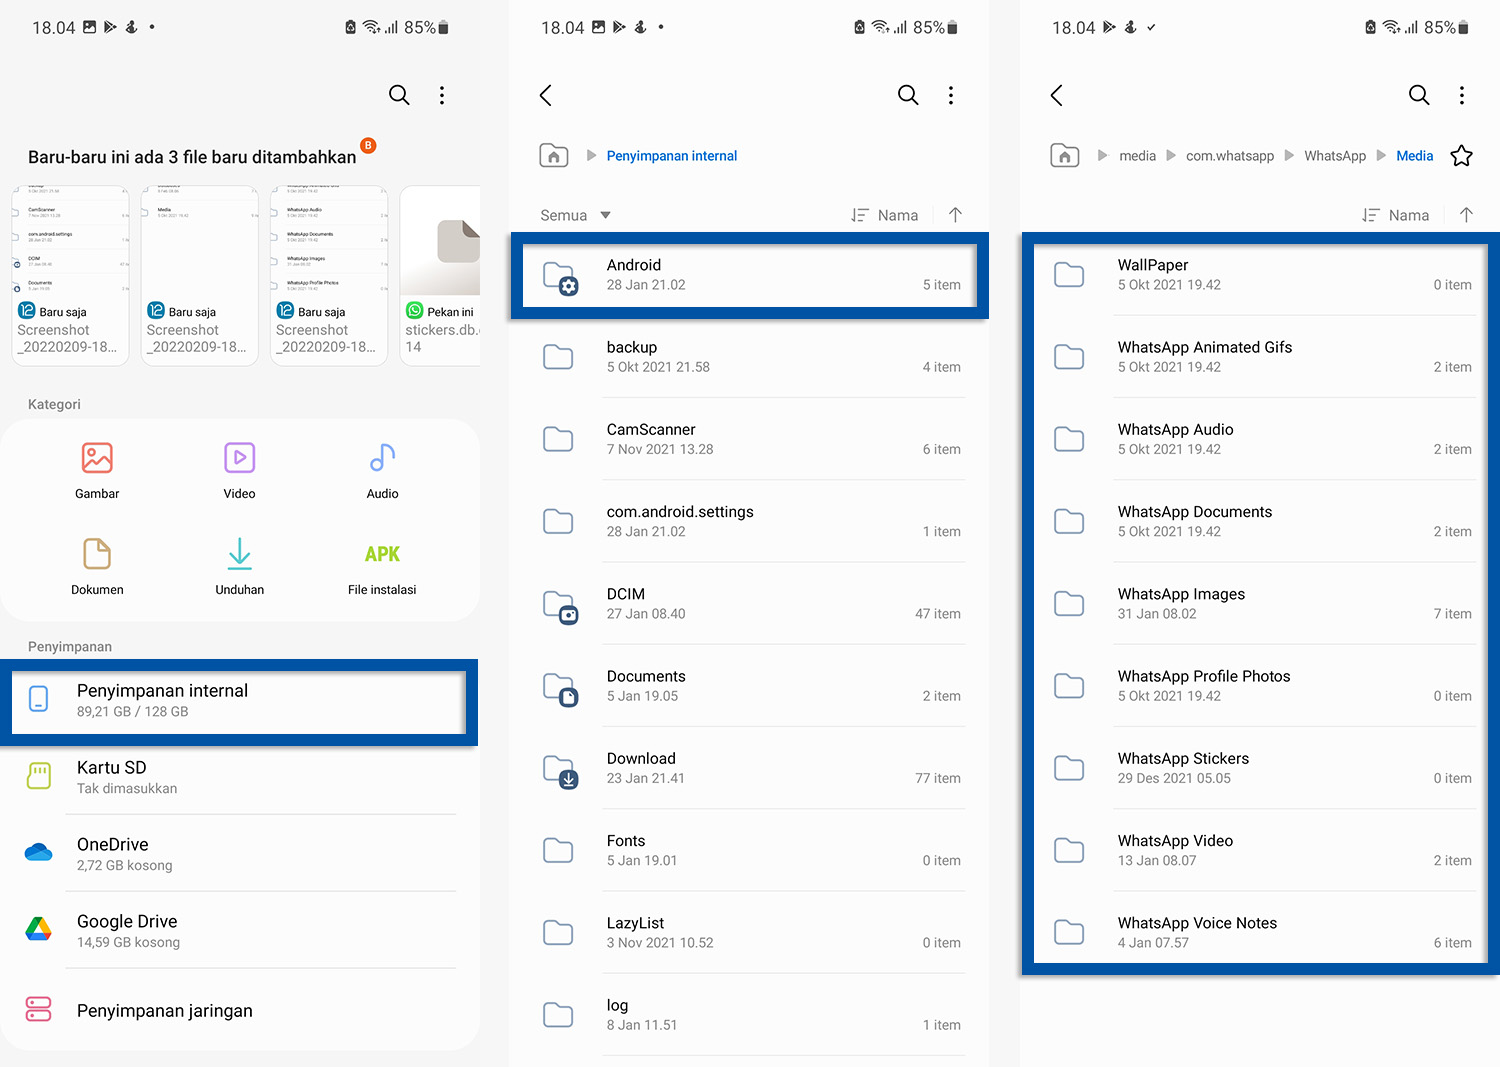
Task: Click the breadcrumb chevron after Penyimpanan internal
Action: click(590, 155)
